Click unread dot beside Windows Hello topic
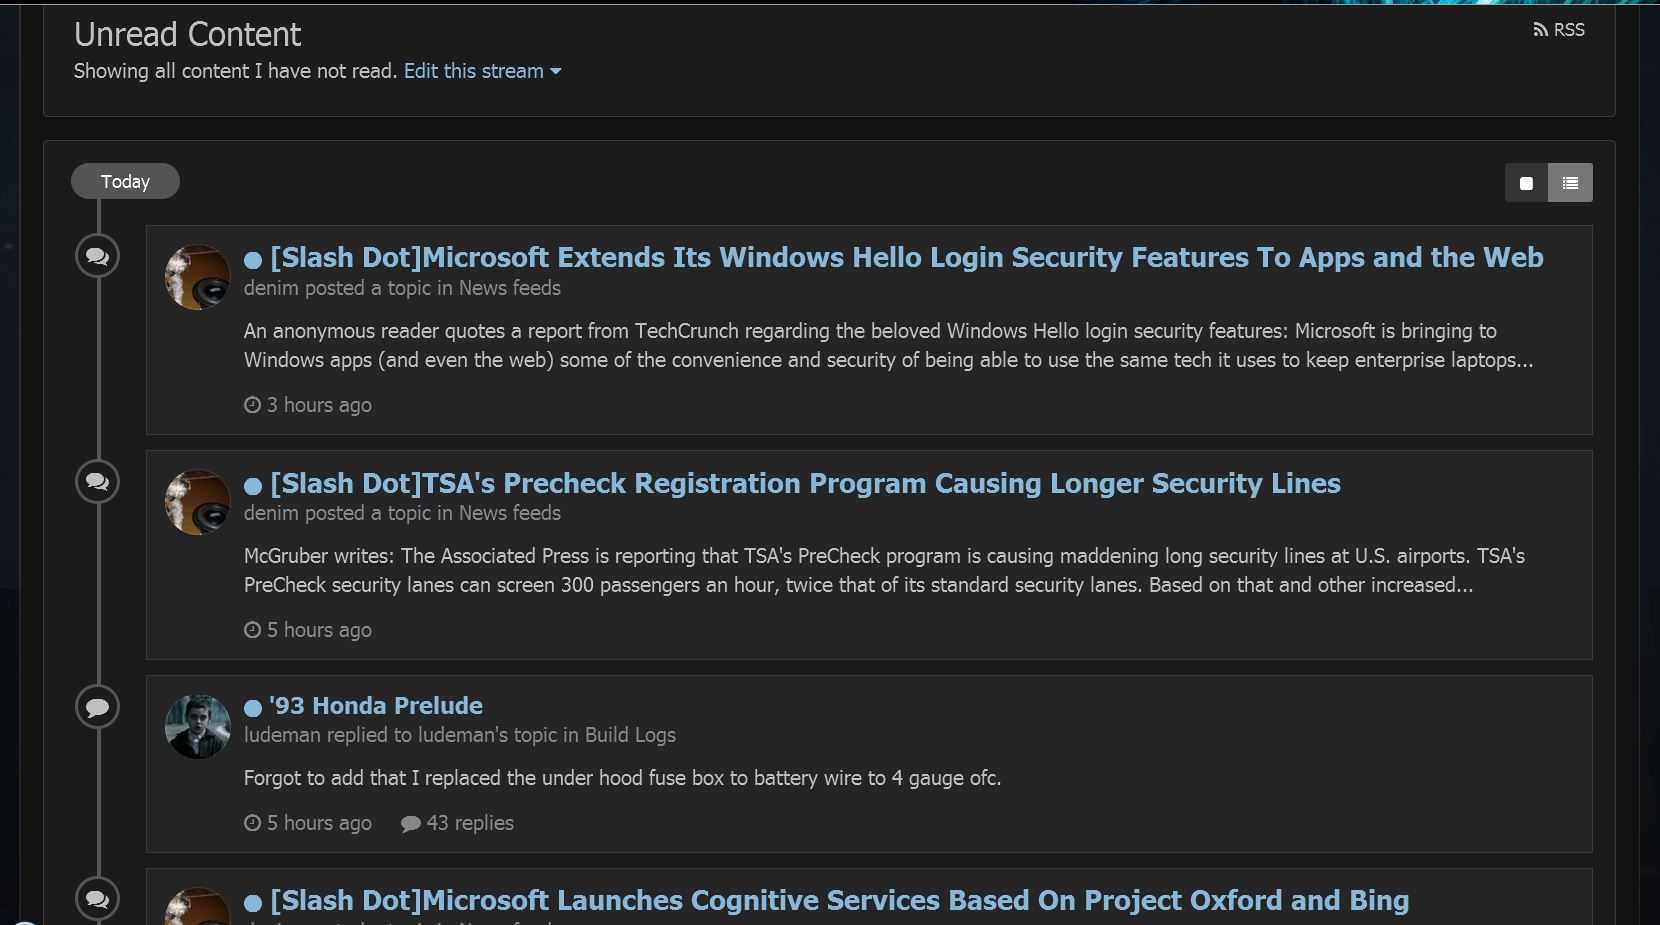 253,260
